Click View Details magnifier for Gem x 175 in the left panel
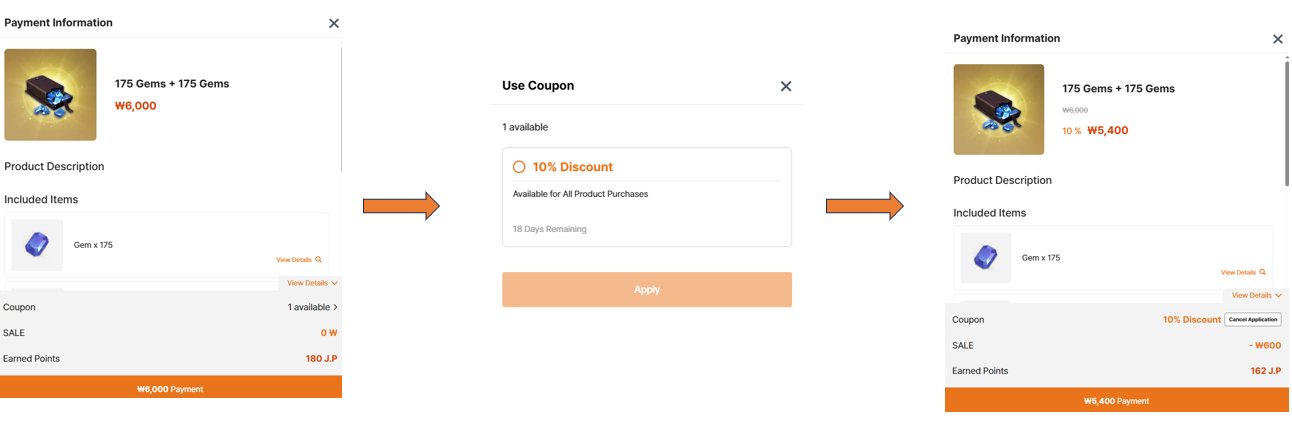 pos(299,260)
